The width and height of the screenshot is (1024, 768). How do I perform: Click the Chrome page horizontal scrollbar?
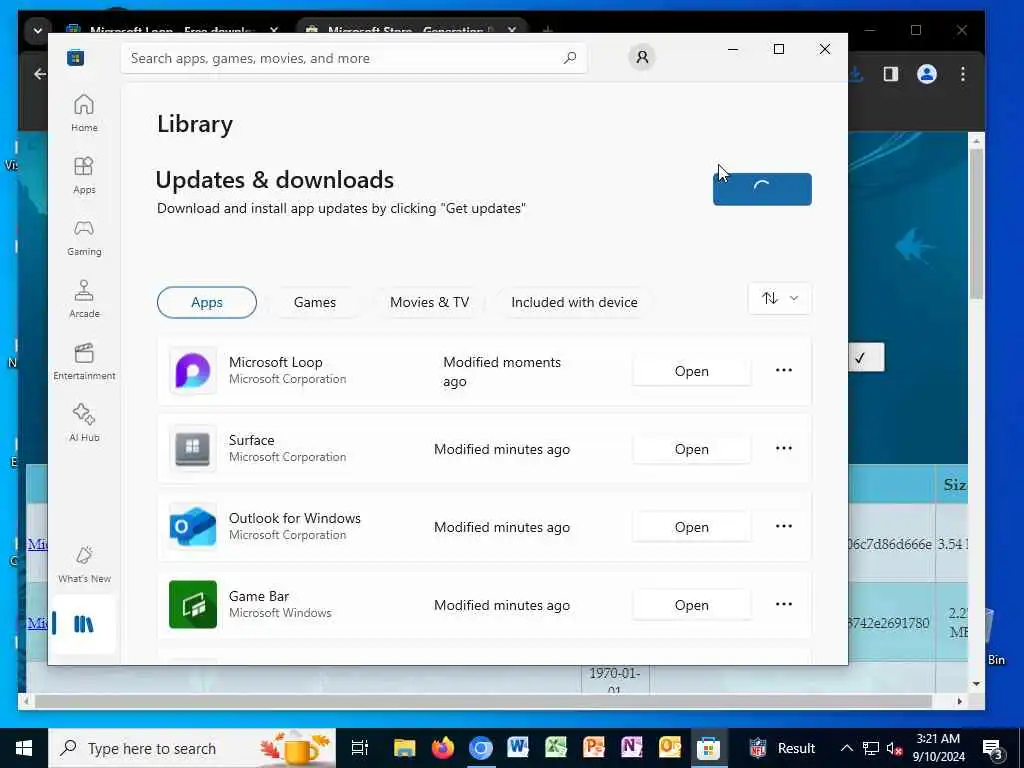(483, 701)
